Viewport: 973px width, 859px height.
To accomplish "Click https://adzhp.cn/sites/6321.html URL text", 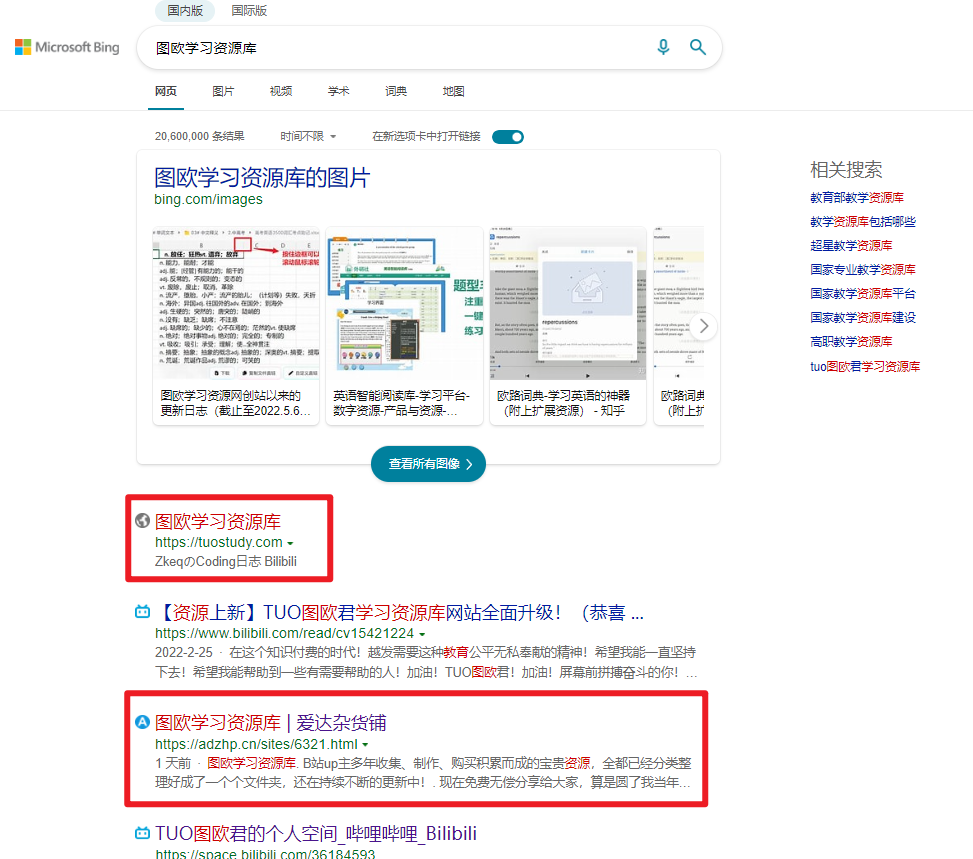I will pos(256,744).
